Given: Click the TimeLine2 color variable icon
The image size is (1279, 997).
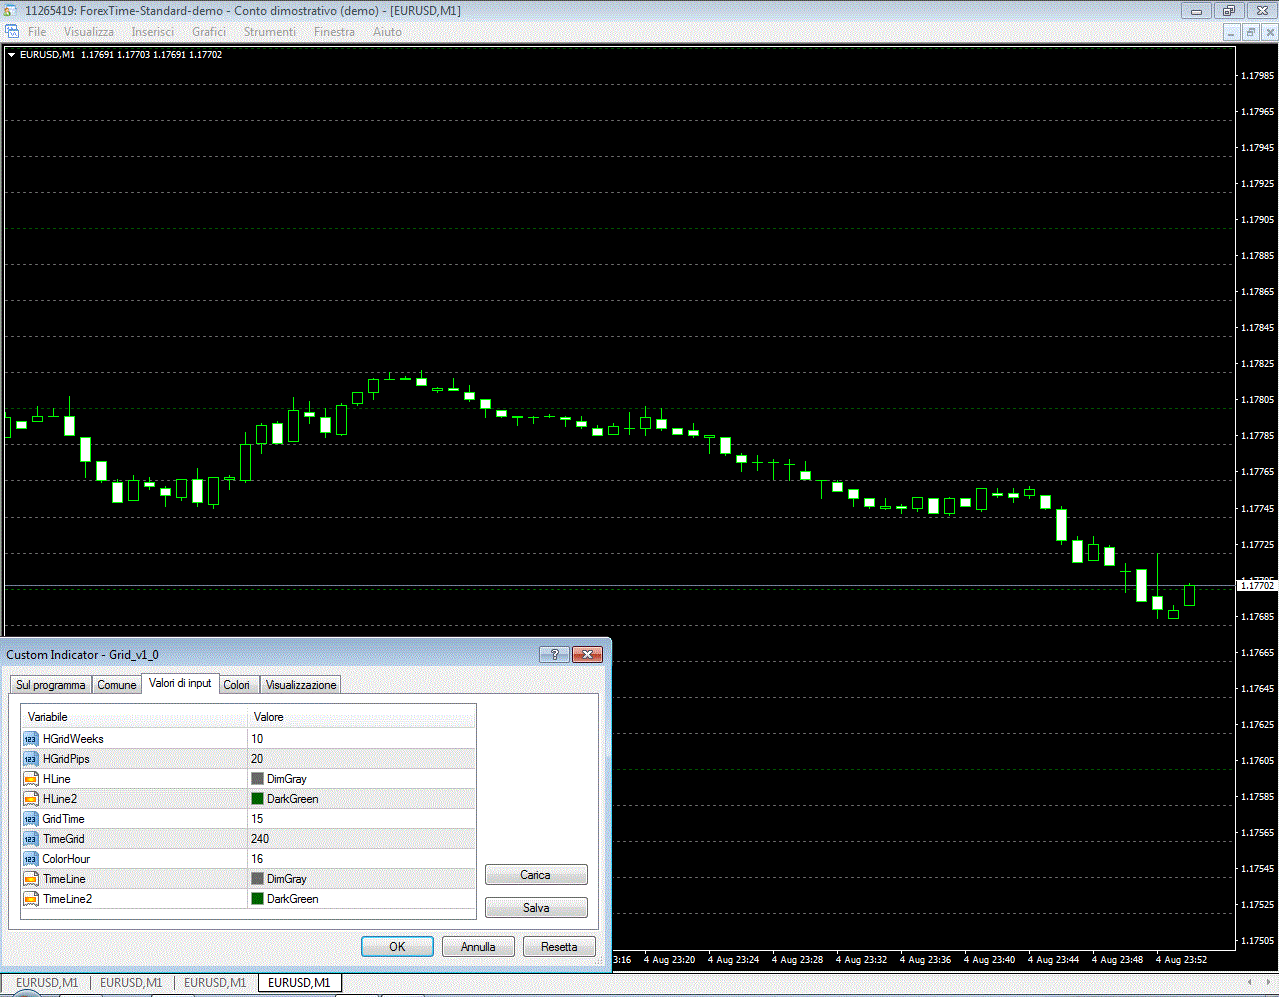Looking at the screenshot, I should 31,899.
